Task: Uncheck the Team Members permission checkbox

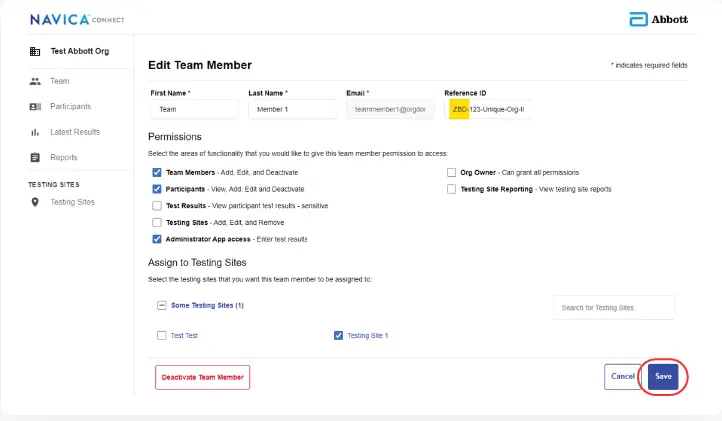Action: 157,172
